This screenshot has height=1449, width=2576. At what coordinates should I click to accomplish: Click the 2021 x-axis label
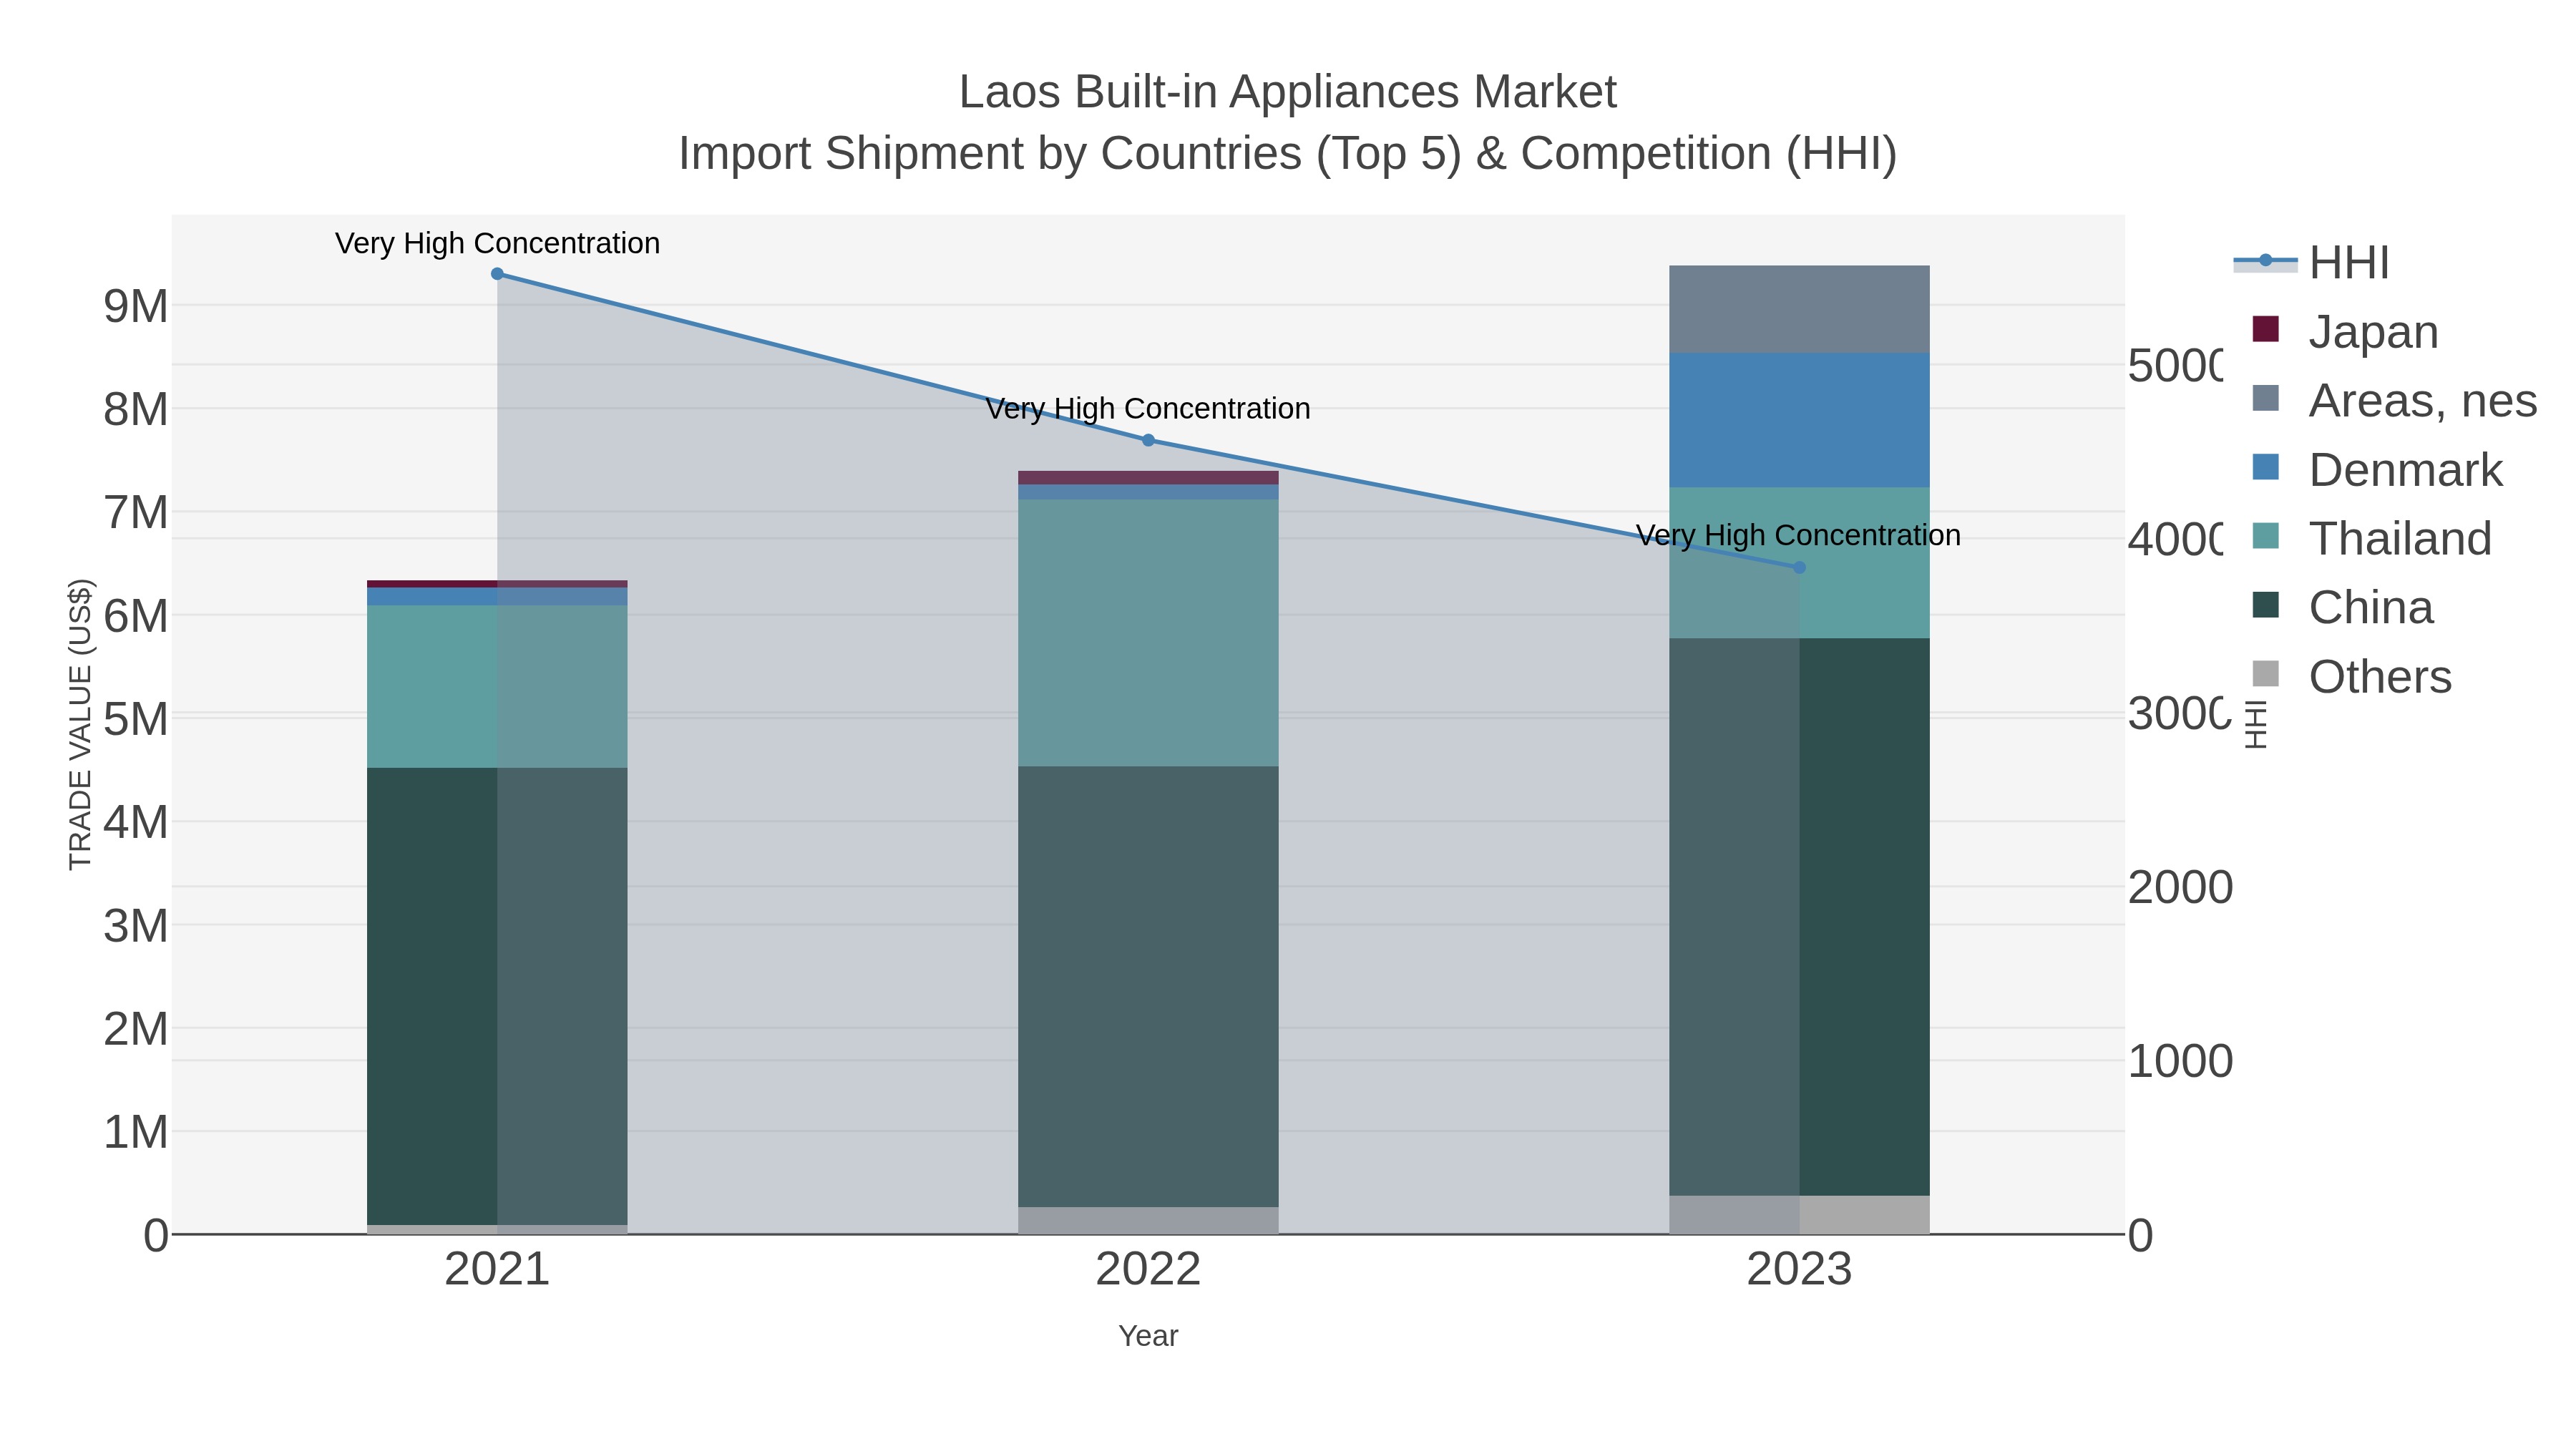click(x=497, y=1270)
